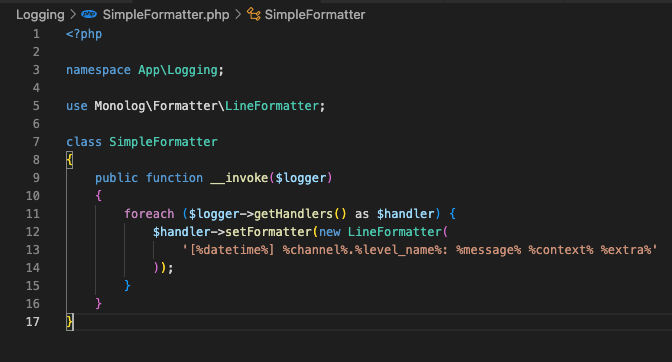Click the __invoke method name
Viewport: 672px width, 362px height.
click(239, 178)
